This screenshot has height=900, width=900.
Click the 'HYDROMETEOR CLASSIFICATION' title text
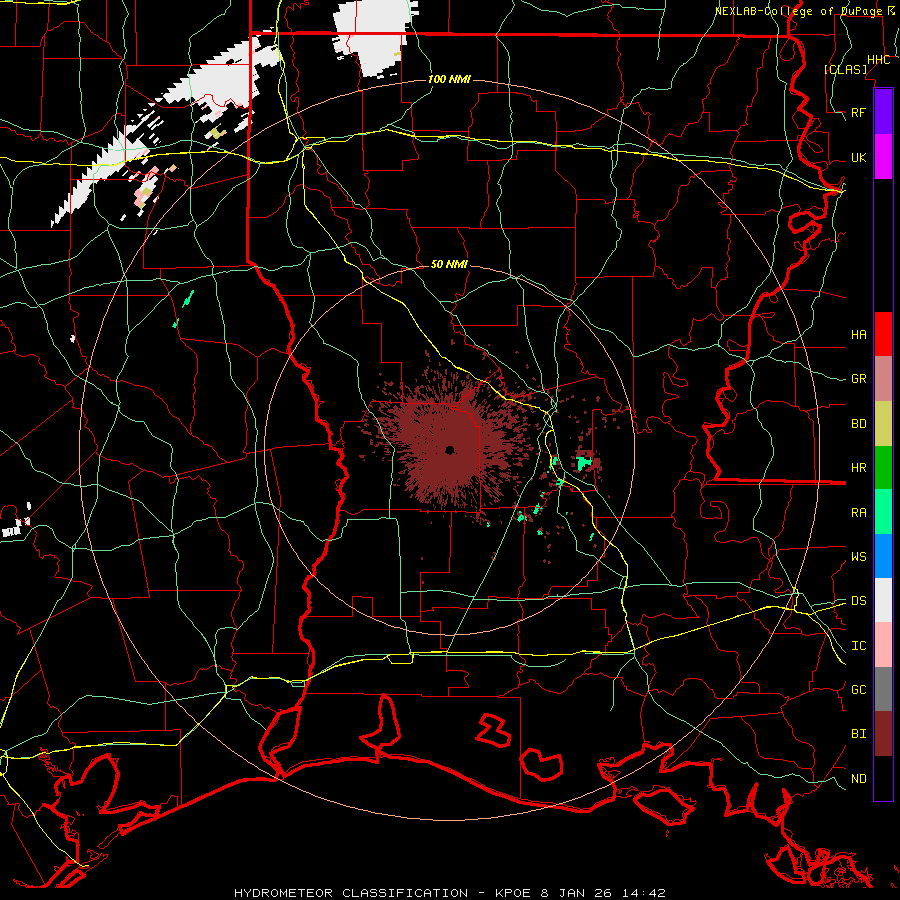pyautogui.click(x=351, y=893)
